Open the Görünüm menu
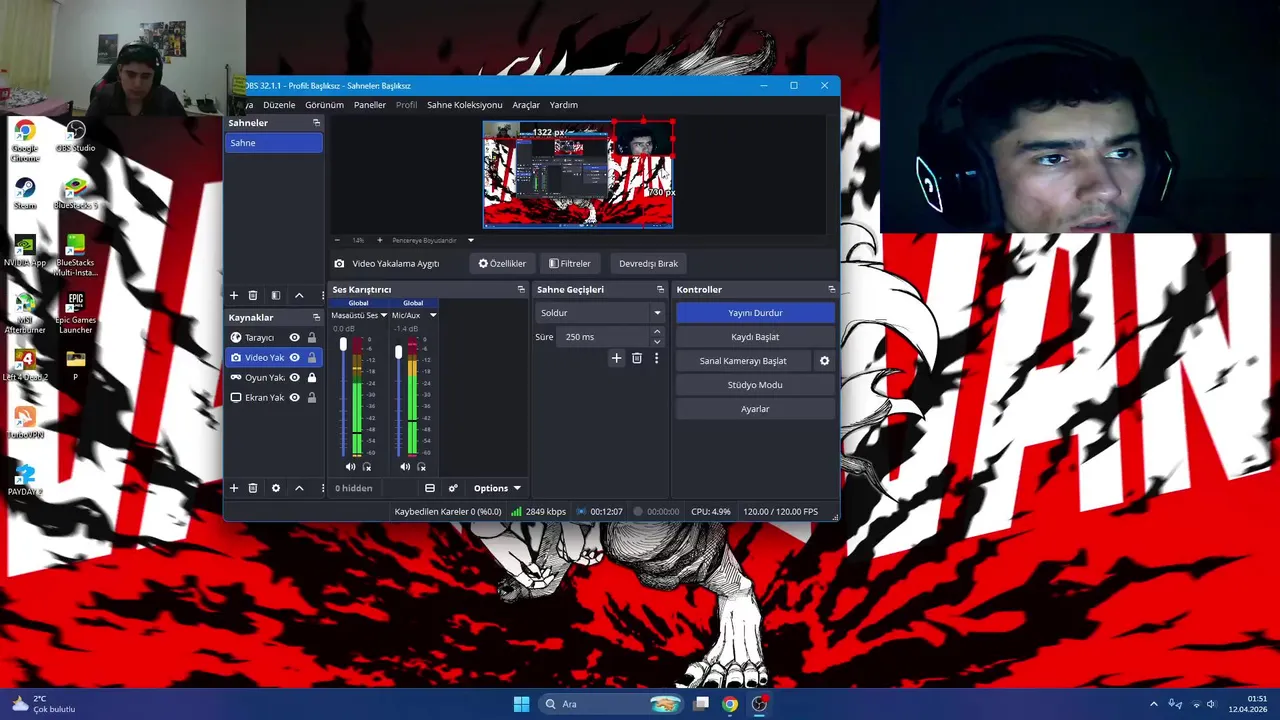The image size is (1280, 720). [324, 105]
